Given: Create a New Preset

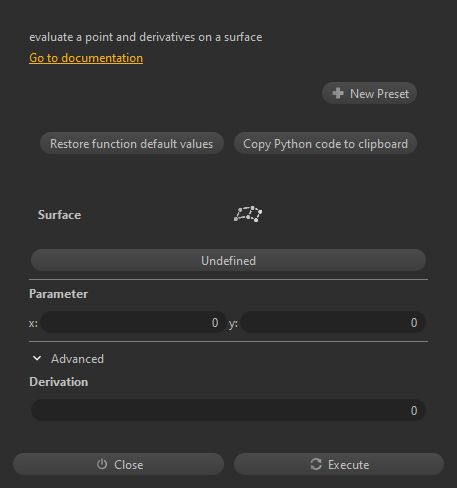Looking at the screenshot, I should pos(369,93).
